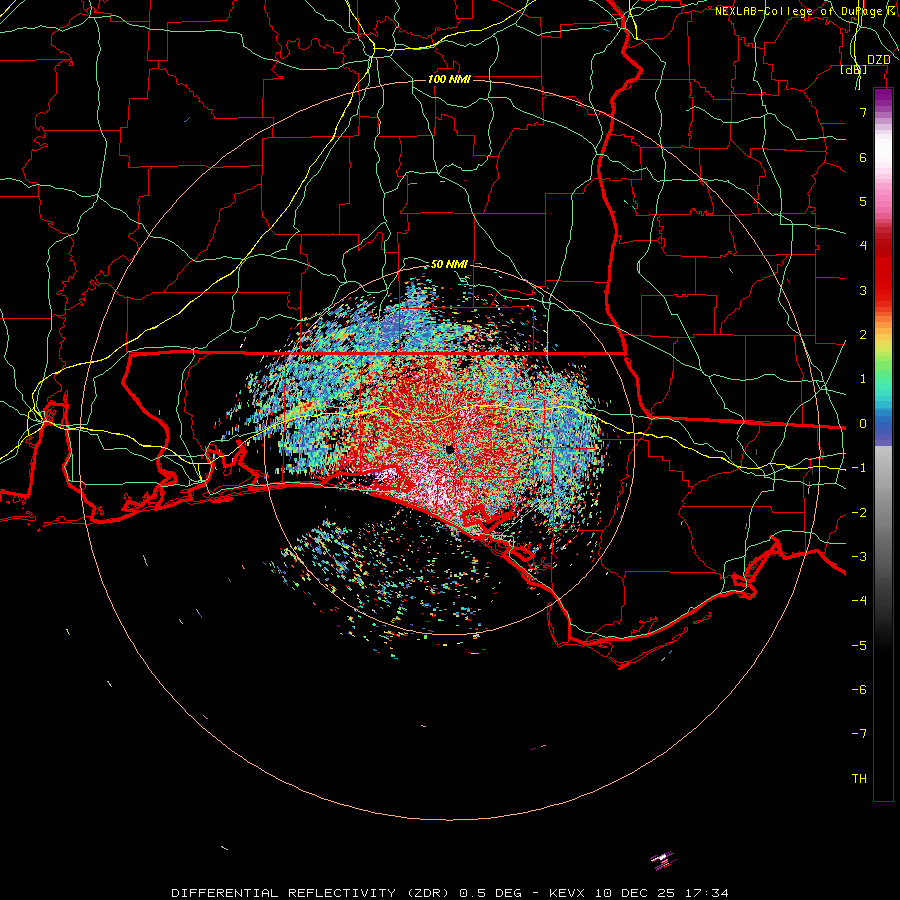Click the legend value 3
The height and width of the screenshot is (900, 900).
tap(863, 290)
